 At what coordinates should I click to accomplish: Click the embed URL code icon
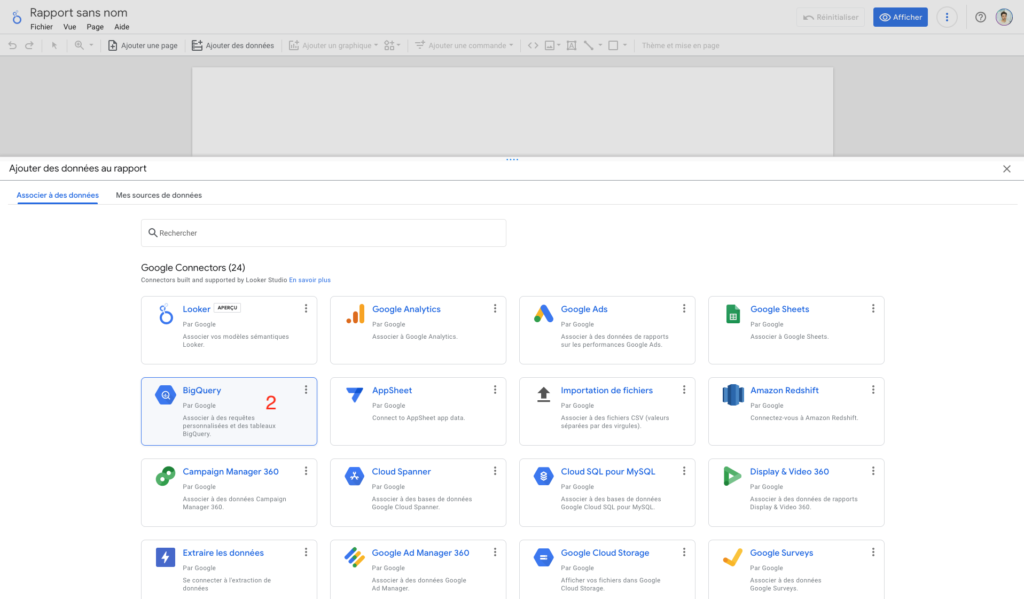[x=533, y=45]
